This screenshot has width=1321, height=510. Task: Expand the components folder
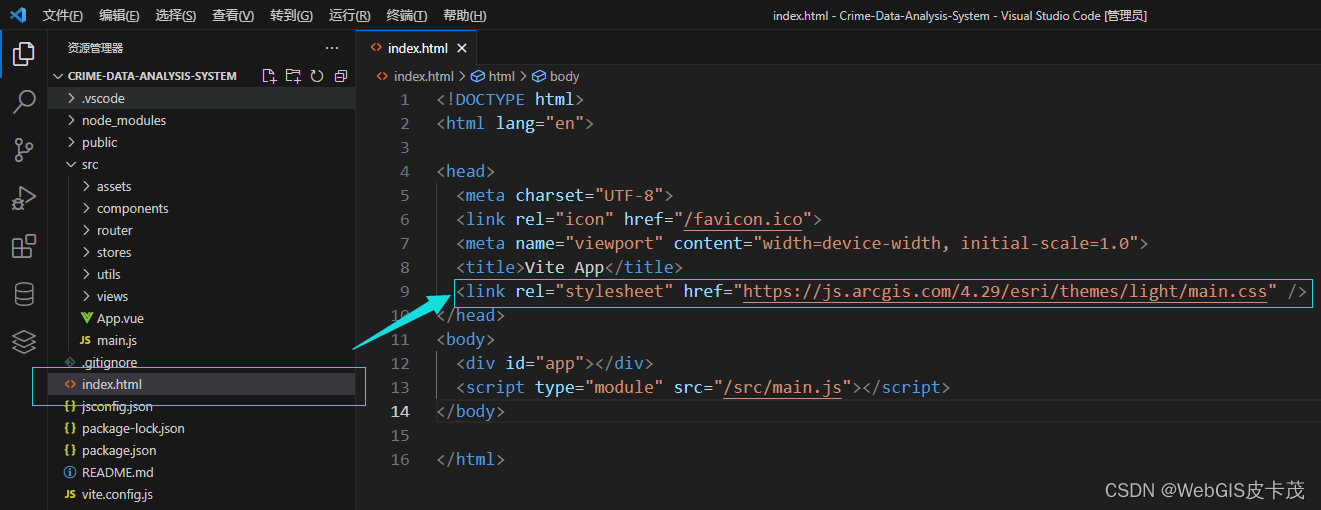[x=201, y=208]
